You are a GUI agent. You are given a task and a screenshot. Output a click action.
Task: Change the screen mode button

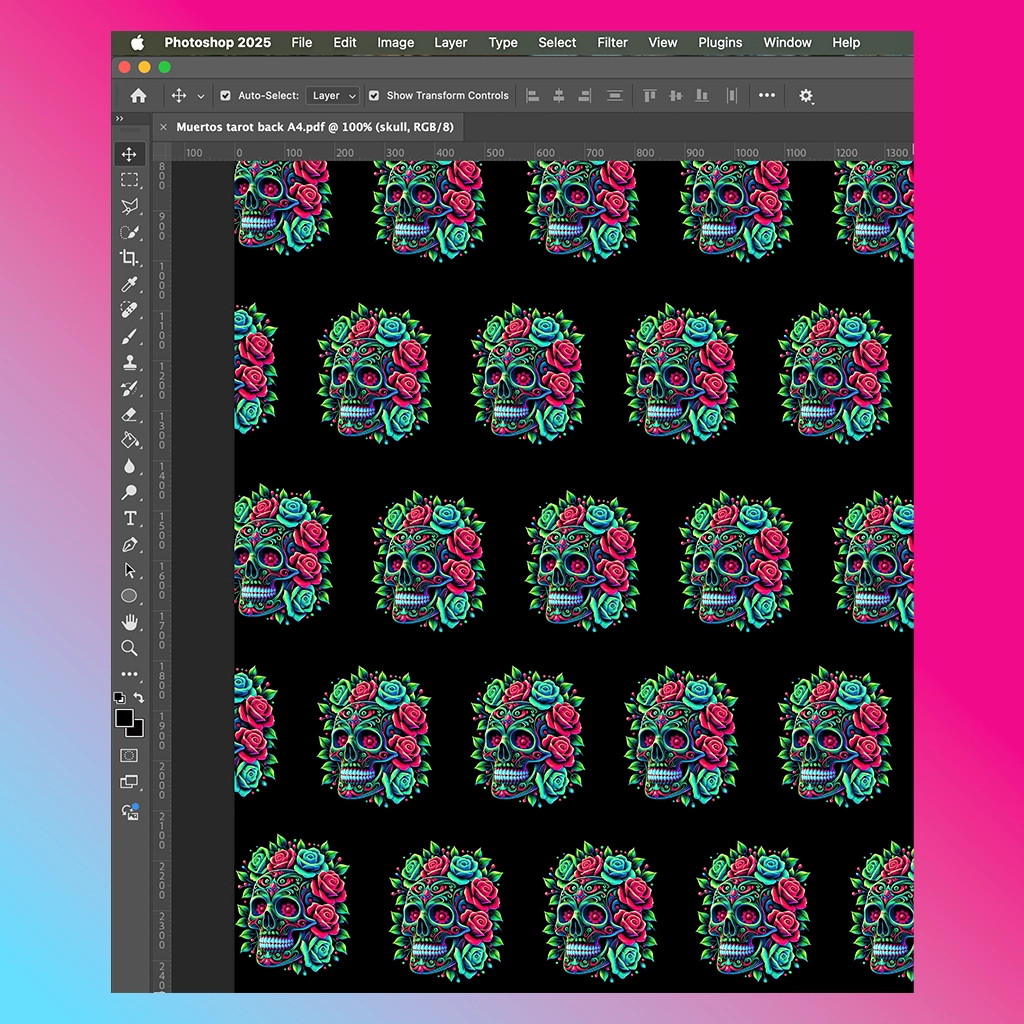click(129, 782)
